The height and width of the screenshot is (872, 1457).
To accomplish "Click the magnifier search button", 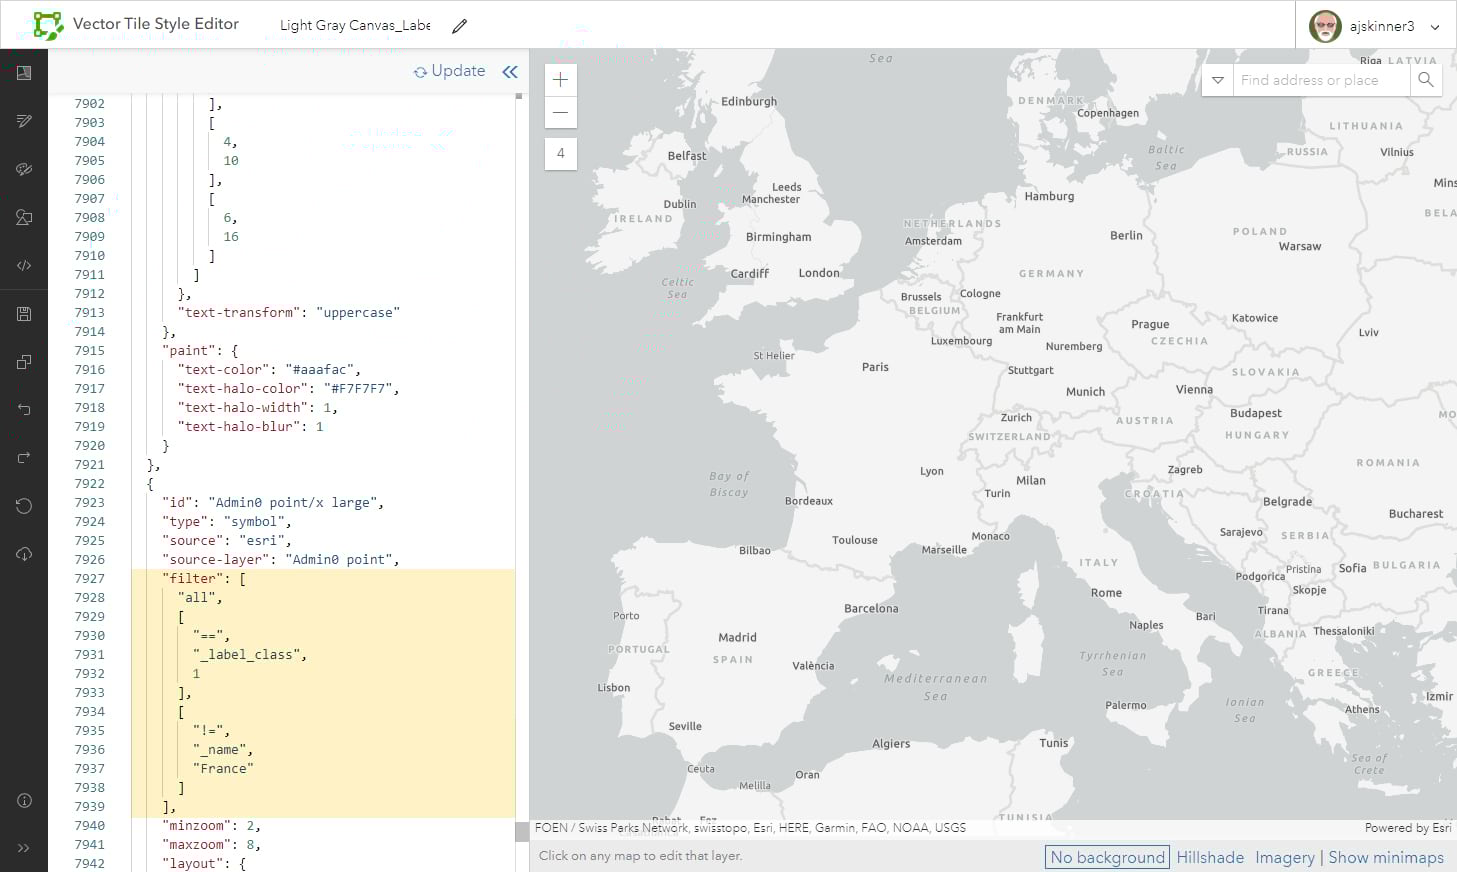I will click(x=1426, y=80).
